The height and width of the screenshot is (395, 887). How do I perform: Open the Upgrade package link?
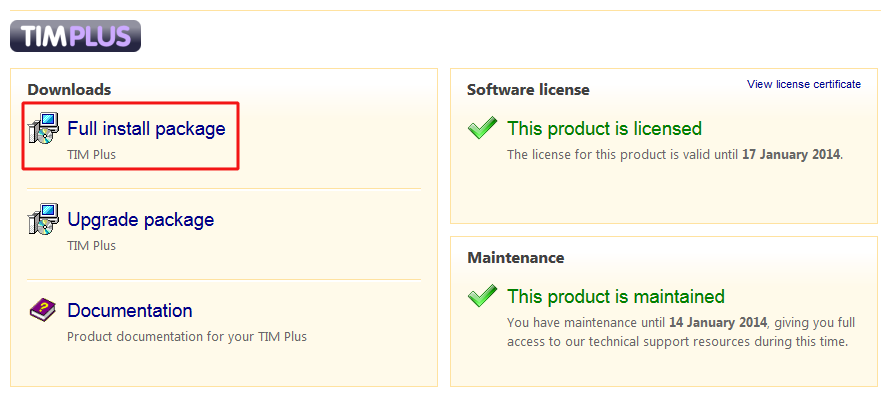141,219
